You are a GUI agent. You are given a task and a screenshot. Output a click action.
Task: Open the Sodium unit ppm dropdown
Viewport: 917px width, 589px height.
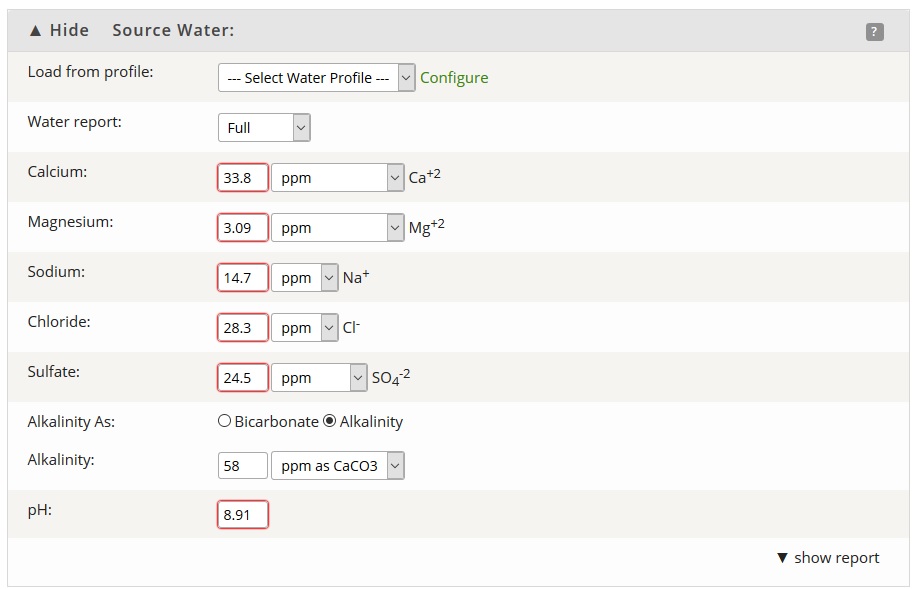[305, 278]
